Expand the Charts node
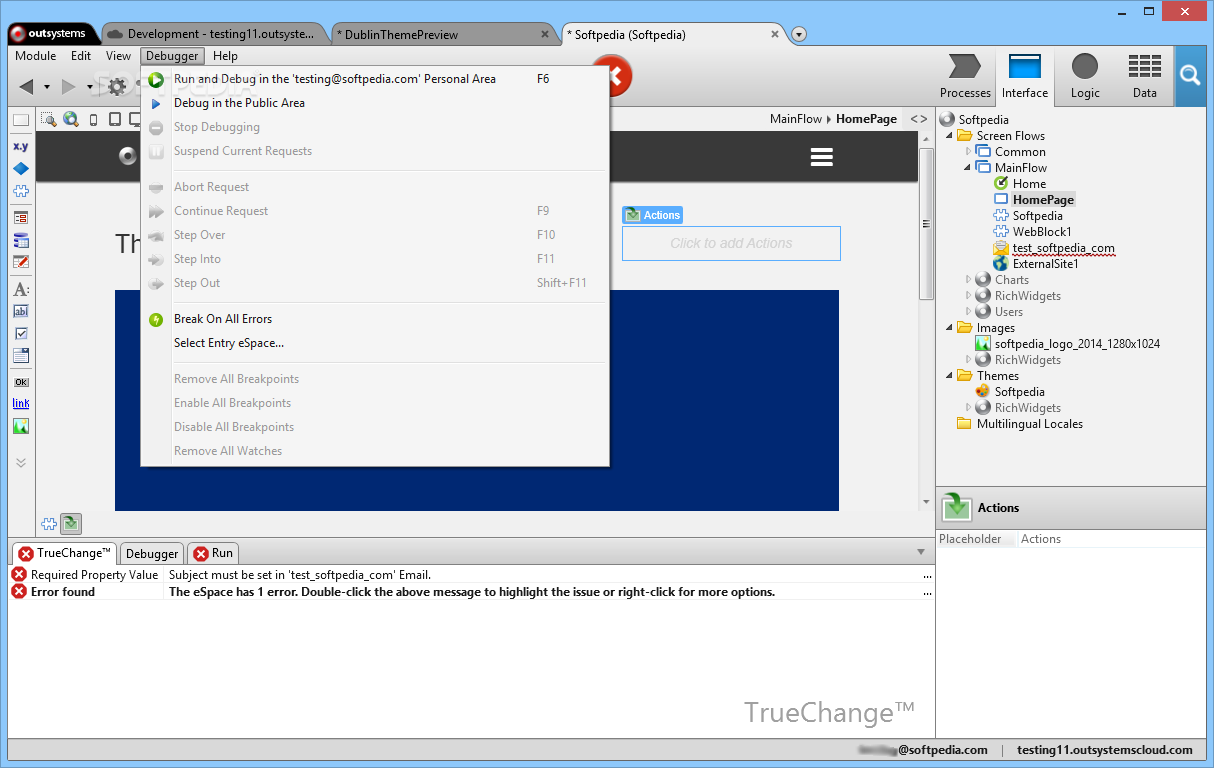This screenshot has height=768, width=1214. pyautogui.click(x=967, y=280)
